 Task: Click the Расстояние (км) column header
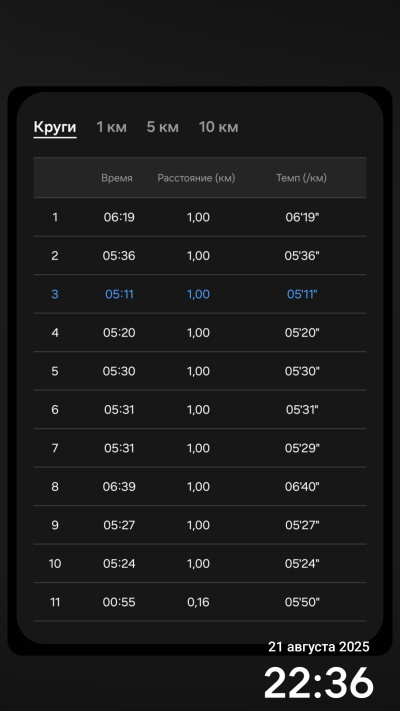[196, 178]
